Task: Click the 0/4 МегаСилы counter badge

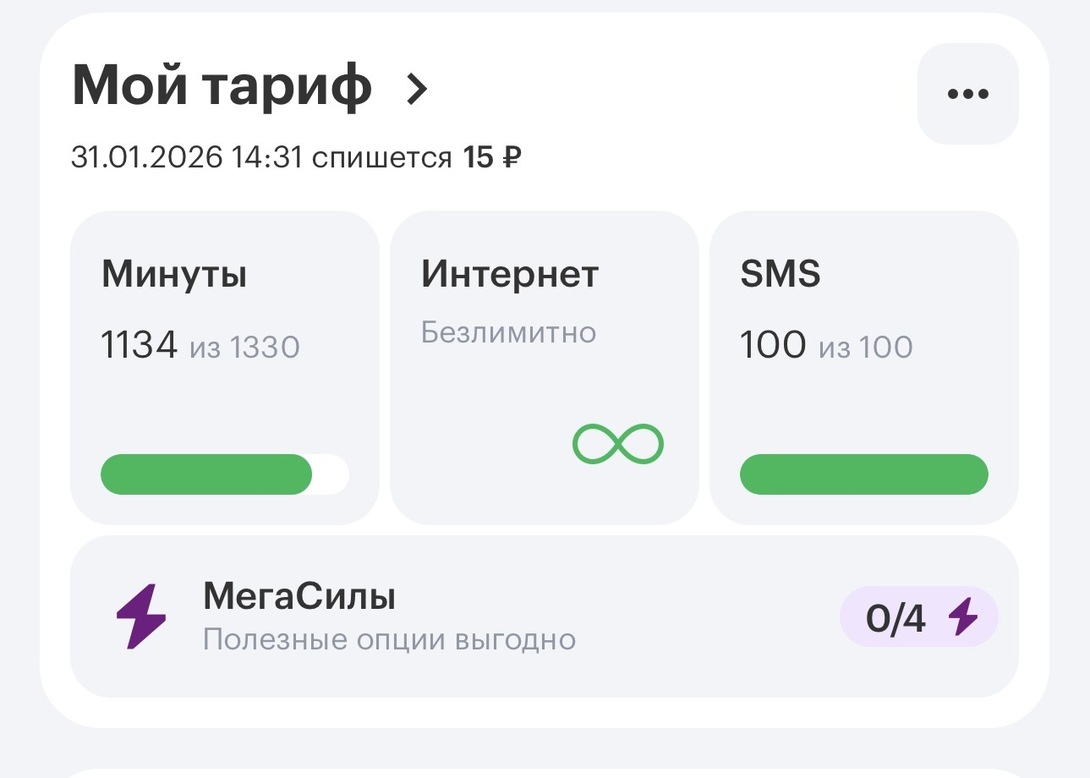Action: [918, 617]
